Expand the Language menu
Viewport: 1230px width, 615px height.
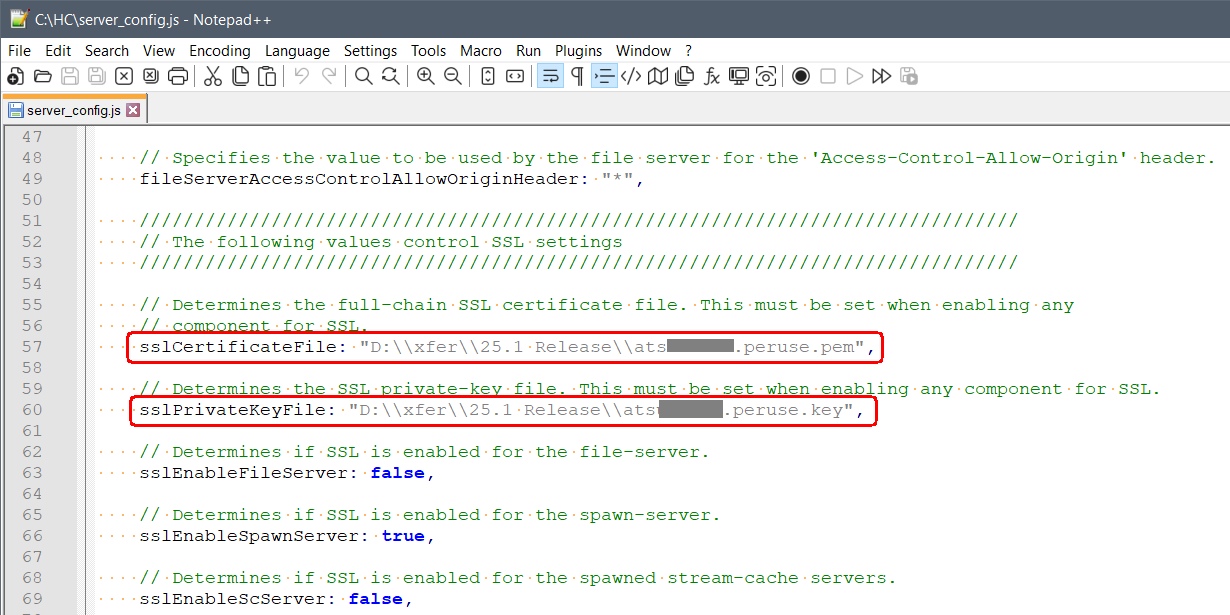(297, 50)
